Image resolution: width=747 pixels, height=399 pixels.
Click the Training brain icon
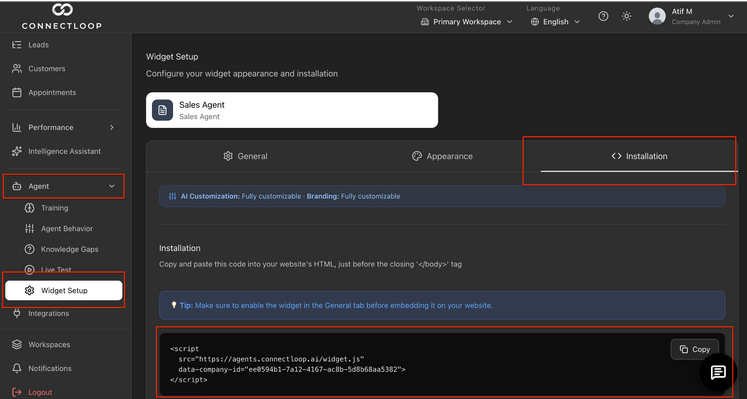(30, 208)
